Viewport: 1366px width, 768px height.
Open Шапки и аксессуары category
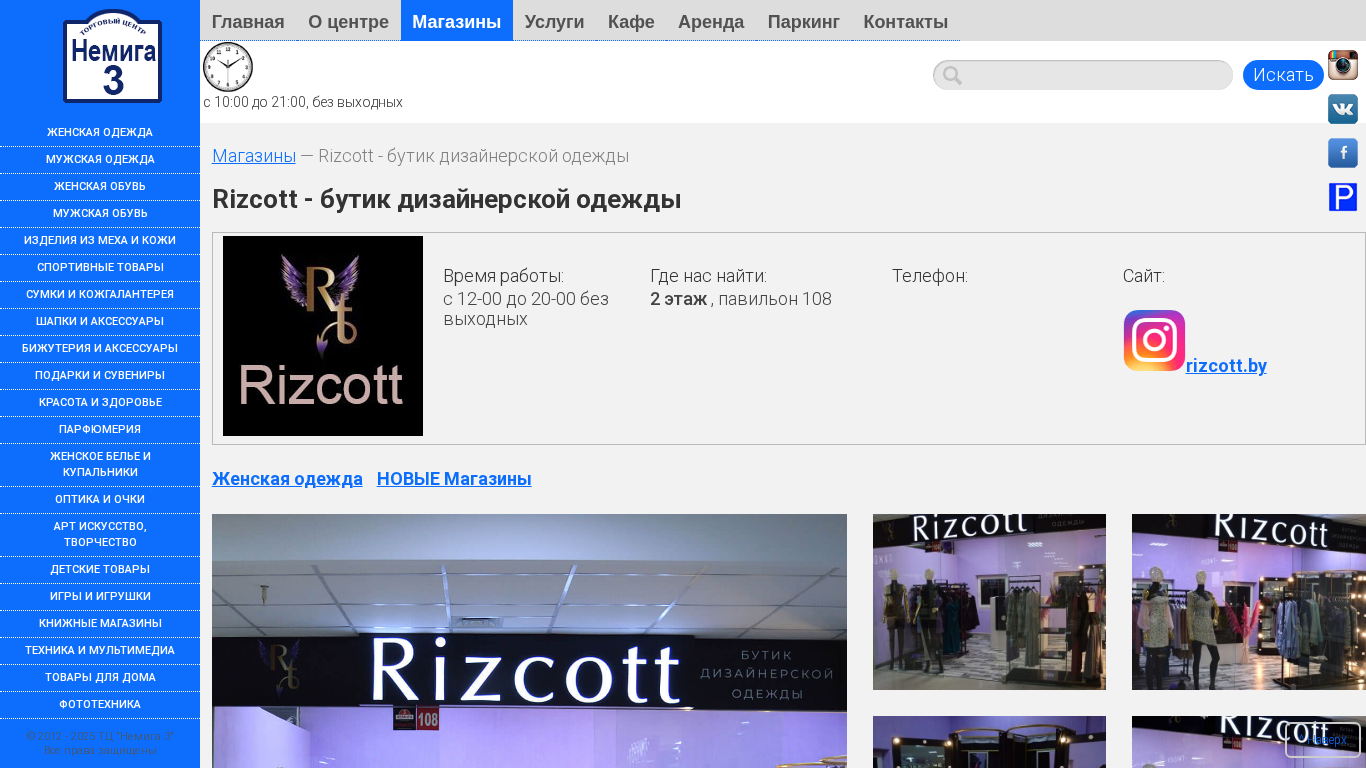(100, 322)
